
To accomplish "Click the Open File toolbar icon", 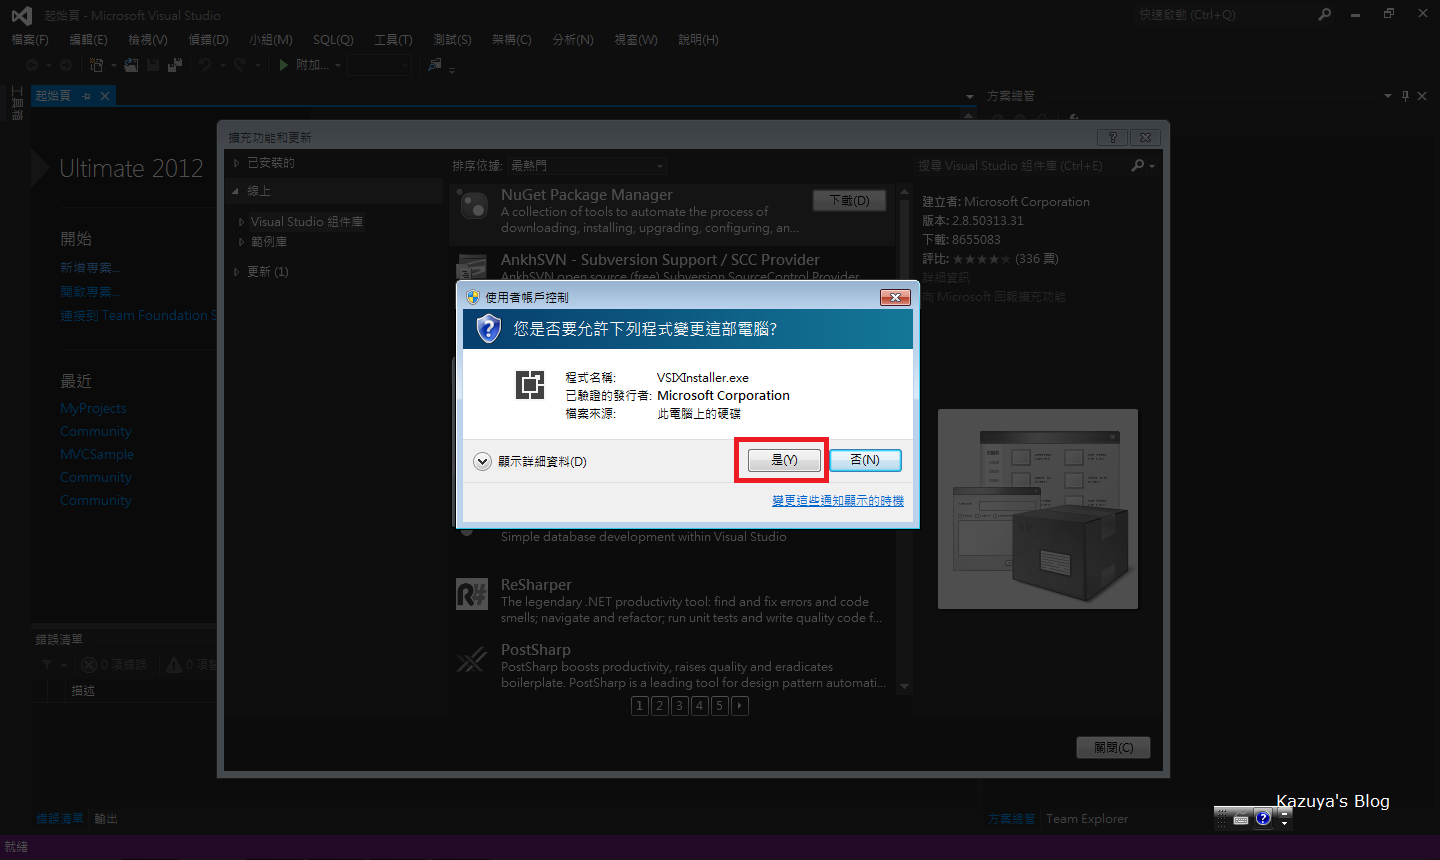I will (x=131, y=65).
